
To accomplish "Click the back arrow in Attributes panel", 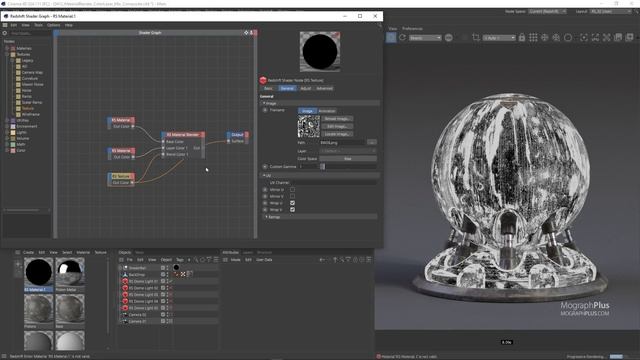I will coord(322,260).
